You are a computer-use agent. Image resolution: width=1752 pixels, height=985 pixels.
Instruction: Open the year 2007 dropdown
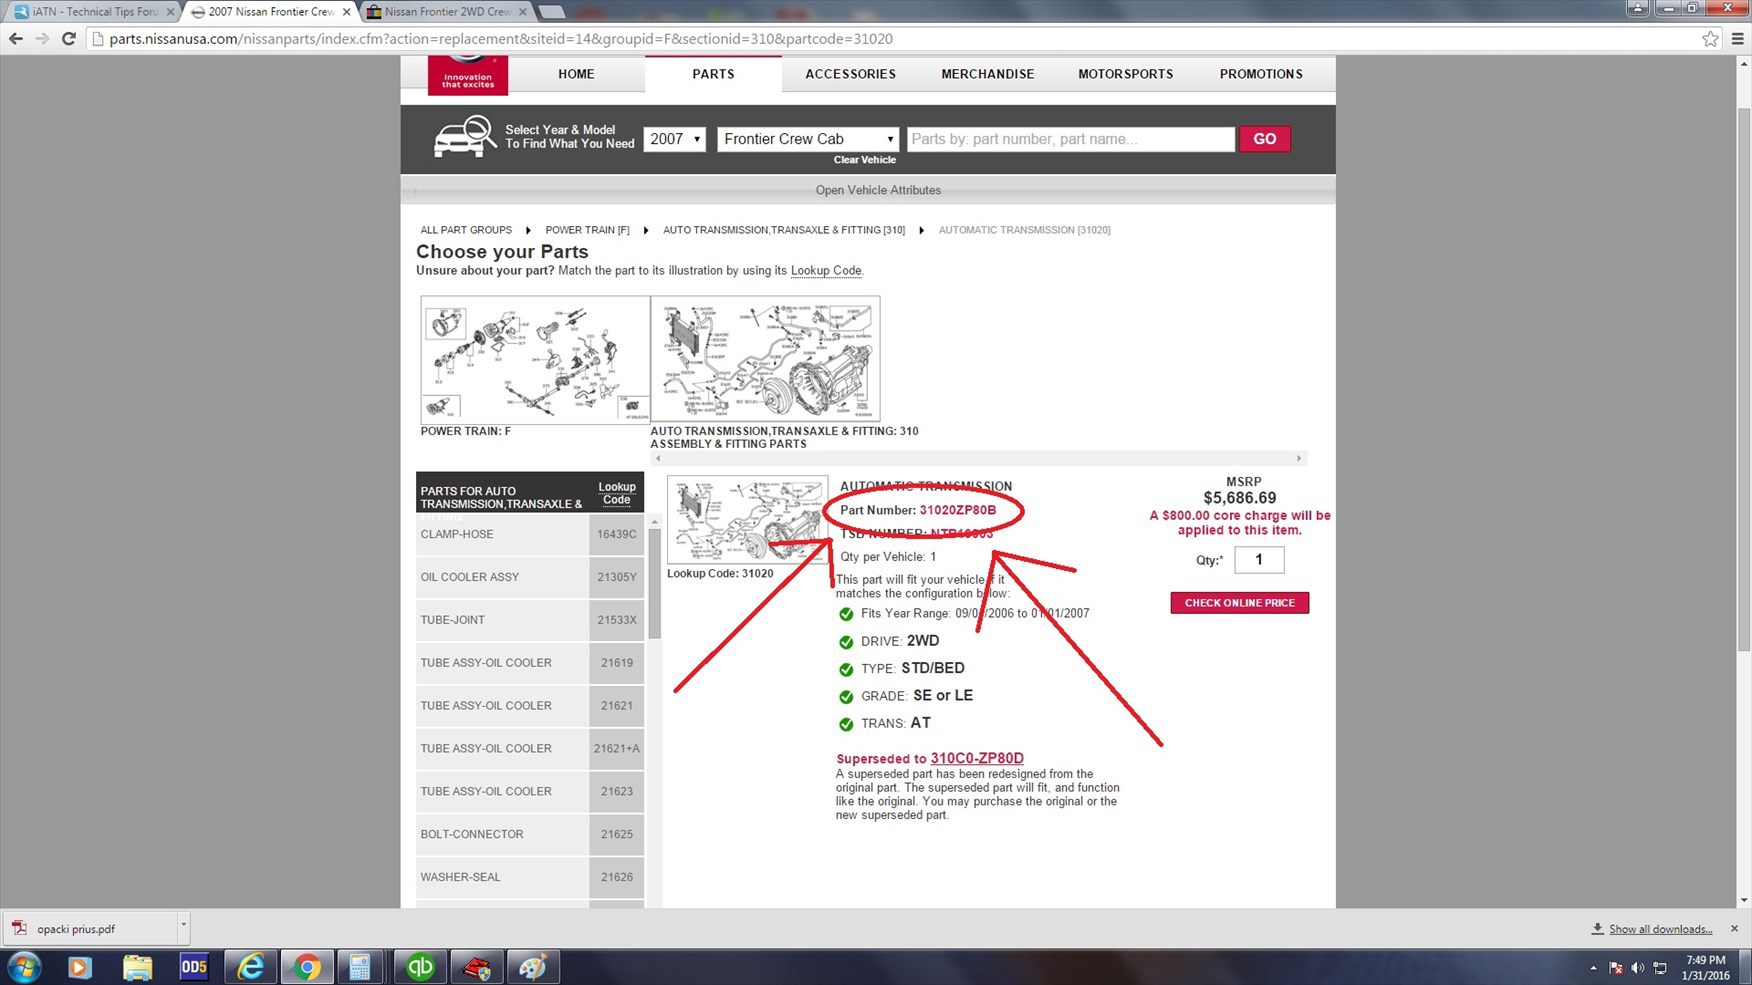coord(674,139)
